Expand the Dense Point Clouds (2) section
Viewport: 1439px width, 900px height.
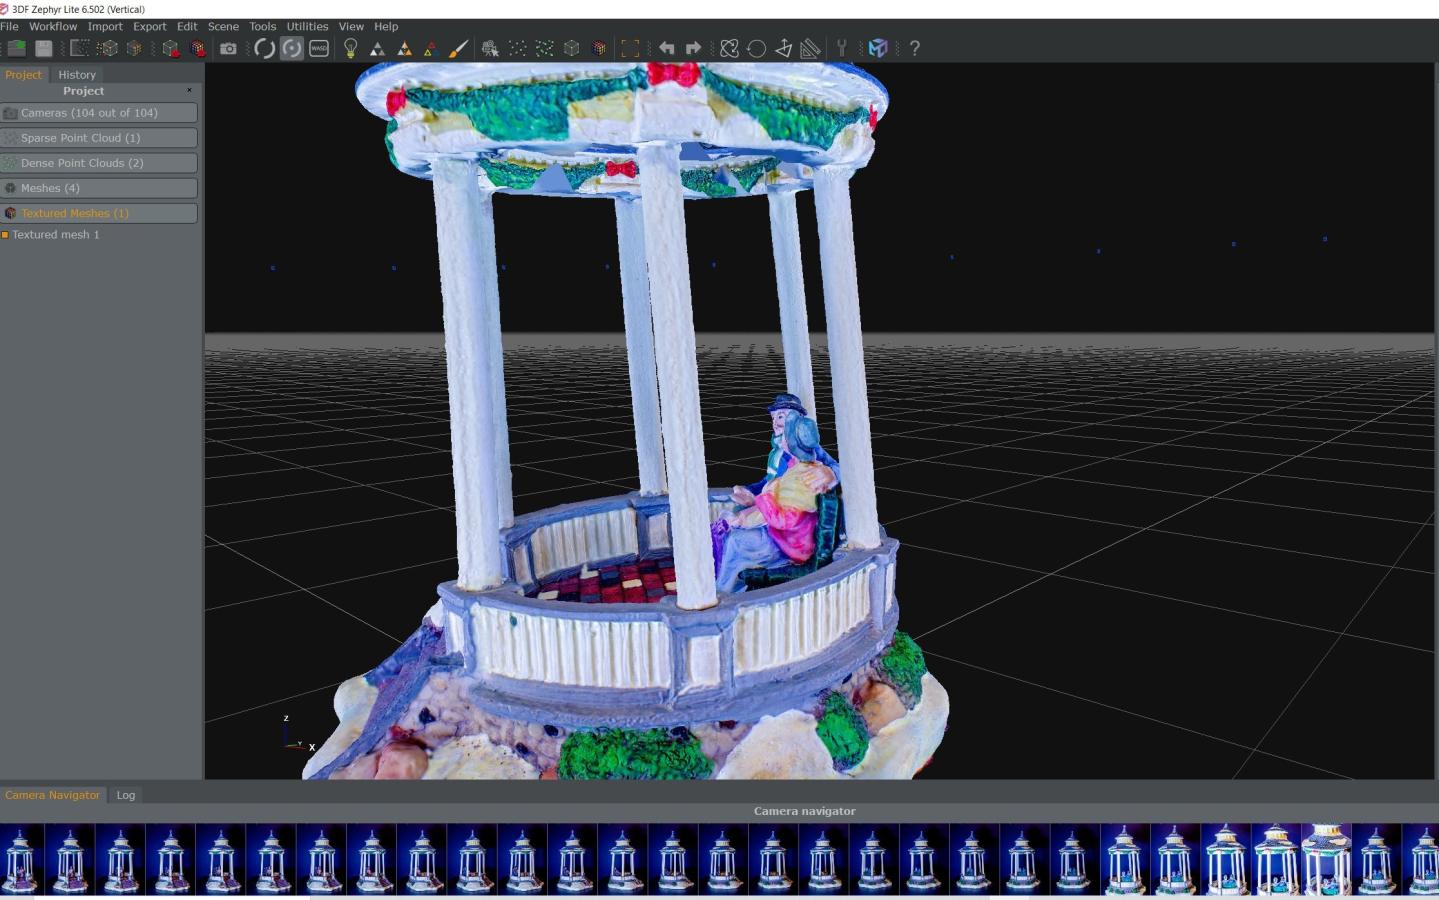pyautogui.click(x=99, y=163)
